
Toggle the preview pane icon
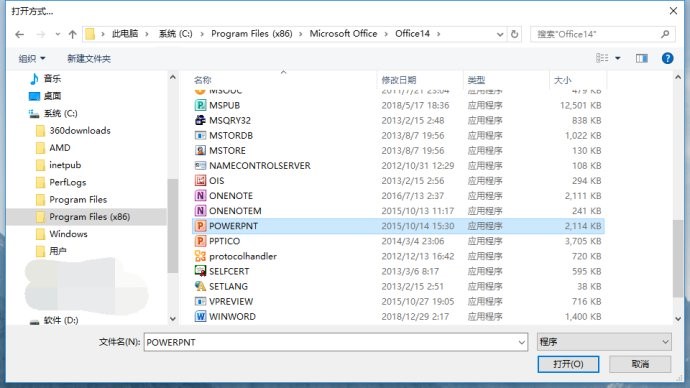642,58
